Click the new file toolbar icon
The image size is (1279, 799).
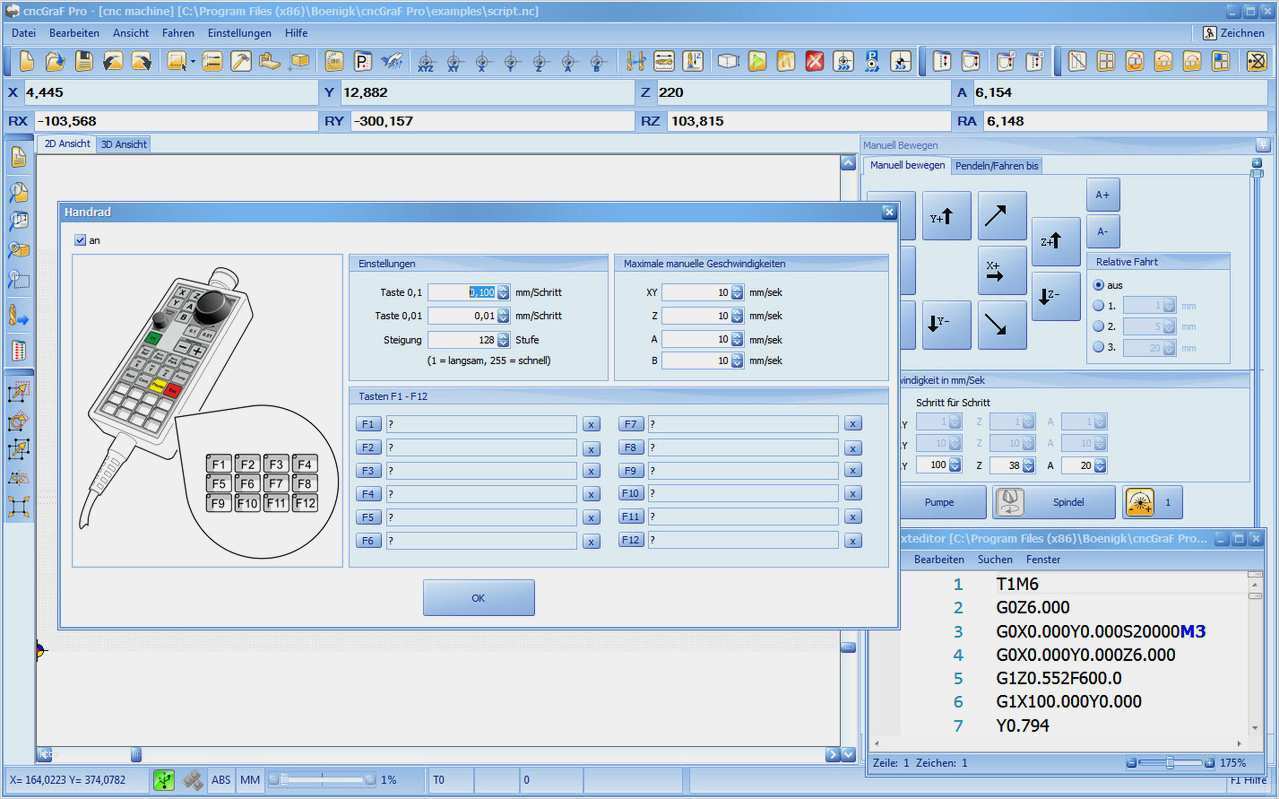26,61
